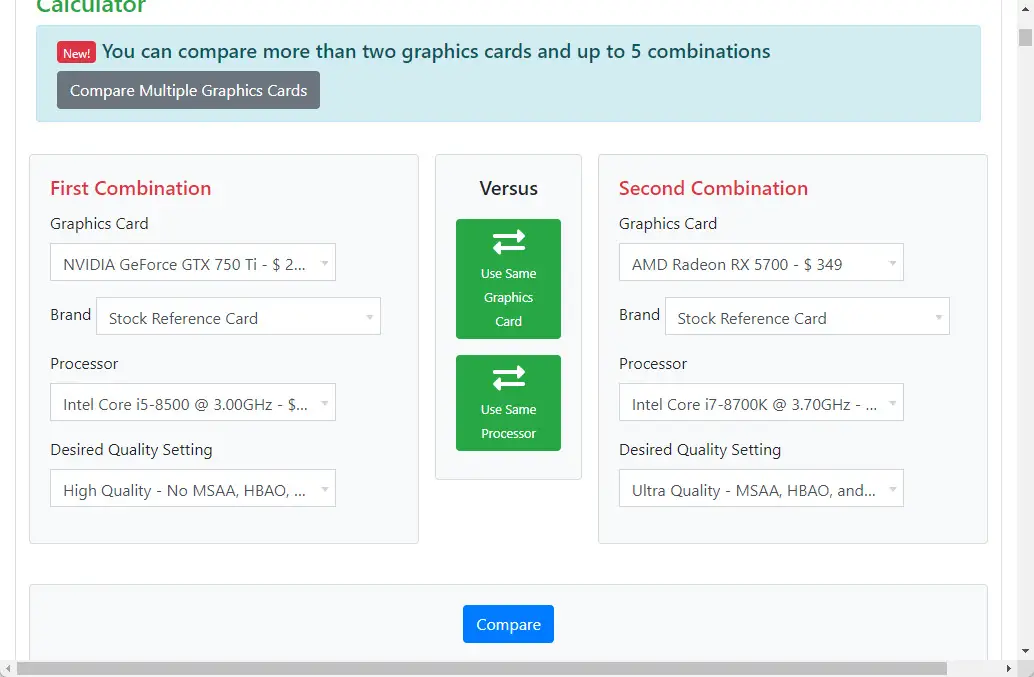The image size is (1034, 677).
Task: Click Use Same Processor button
Action: click(x=508, y=403)
